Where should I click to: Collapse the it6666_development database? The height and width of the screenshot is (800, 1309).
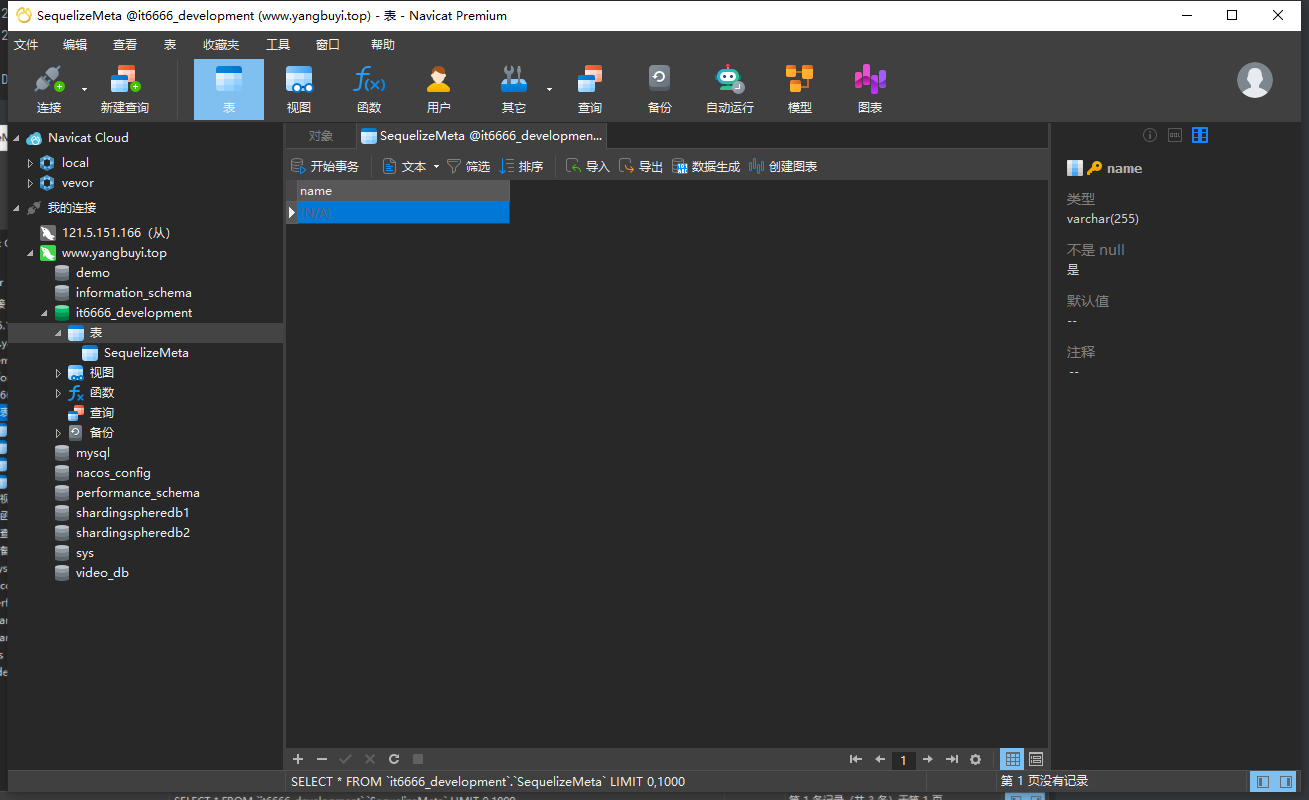click(x=44, y=313)
